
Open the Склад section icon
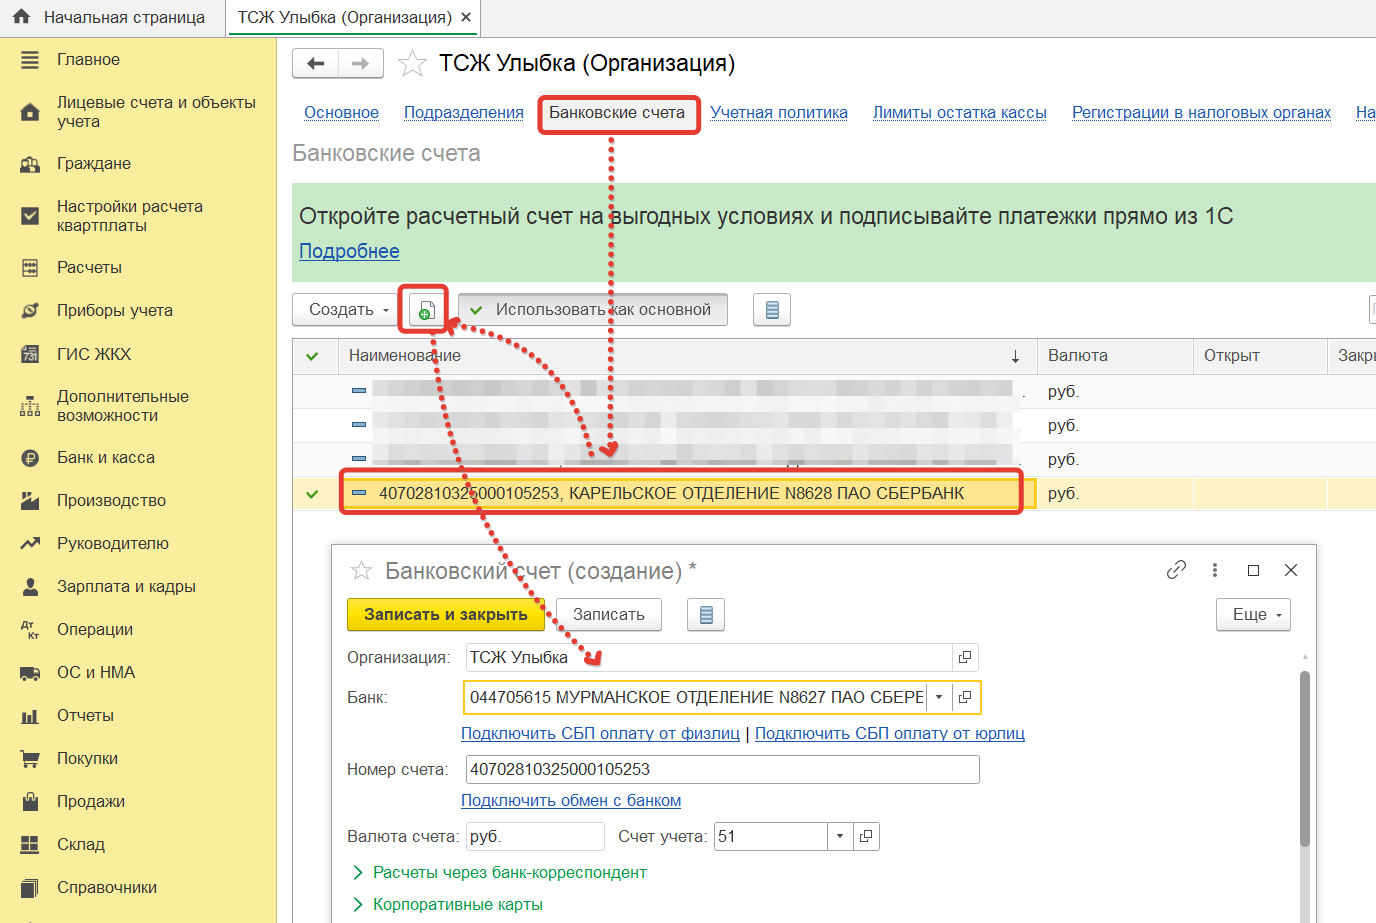[x=30, y=845]
